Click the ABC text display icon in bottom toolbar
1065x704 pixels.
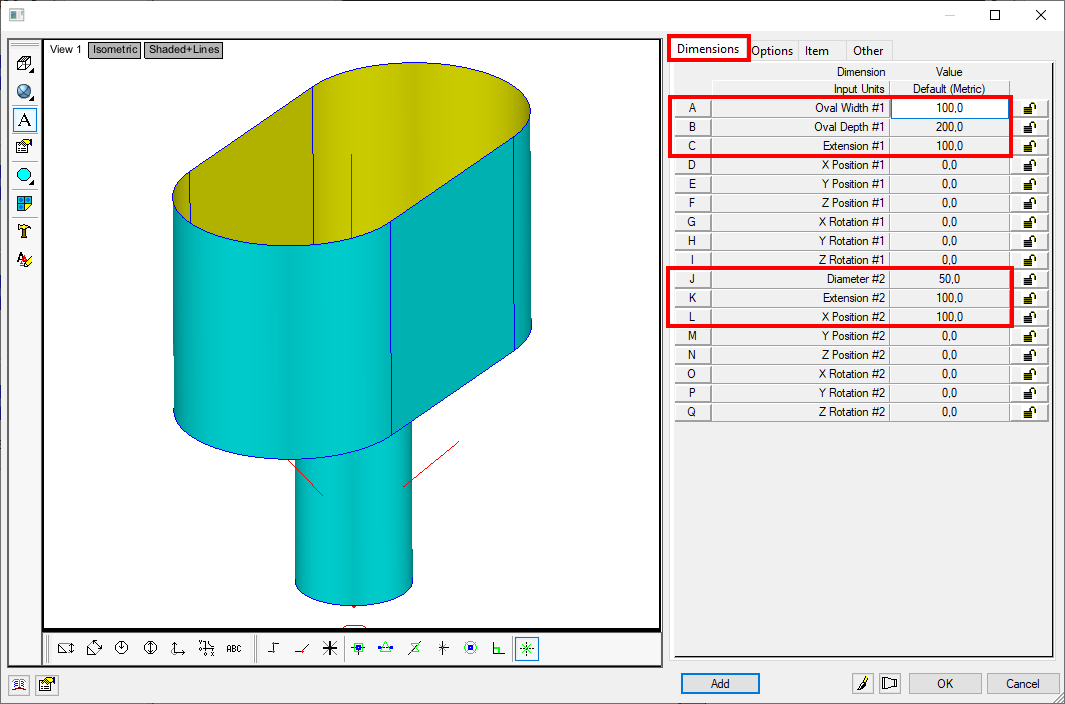(233, 648)
